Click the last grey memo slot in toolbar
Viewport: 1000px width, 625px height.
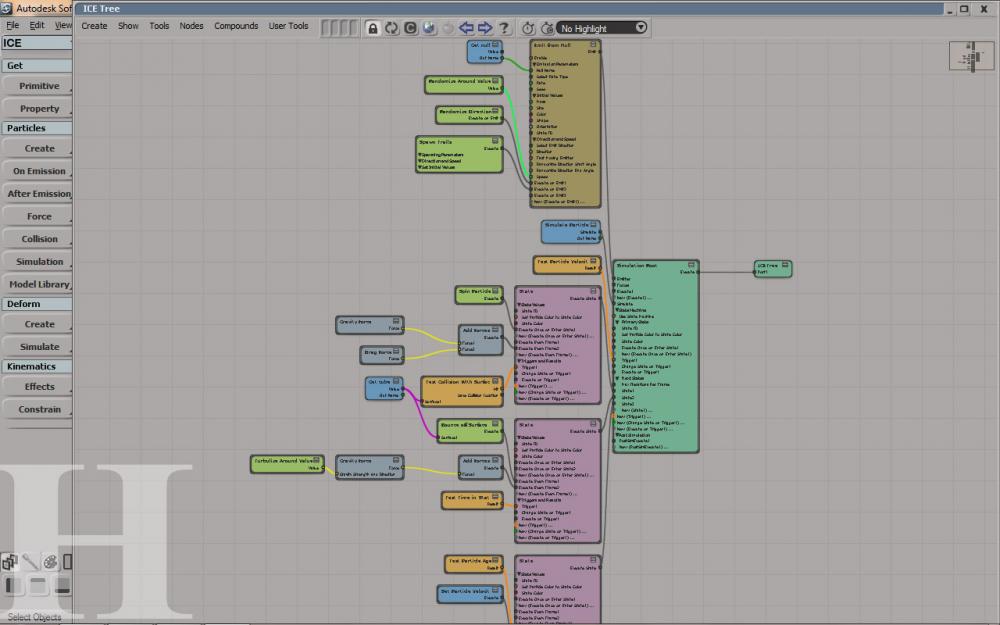click(353, 28)
